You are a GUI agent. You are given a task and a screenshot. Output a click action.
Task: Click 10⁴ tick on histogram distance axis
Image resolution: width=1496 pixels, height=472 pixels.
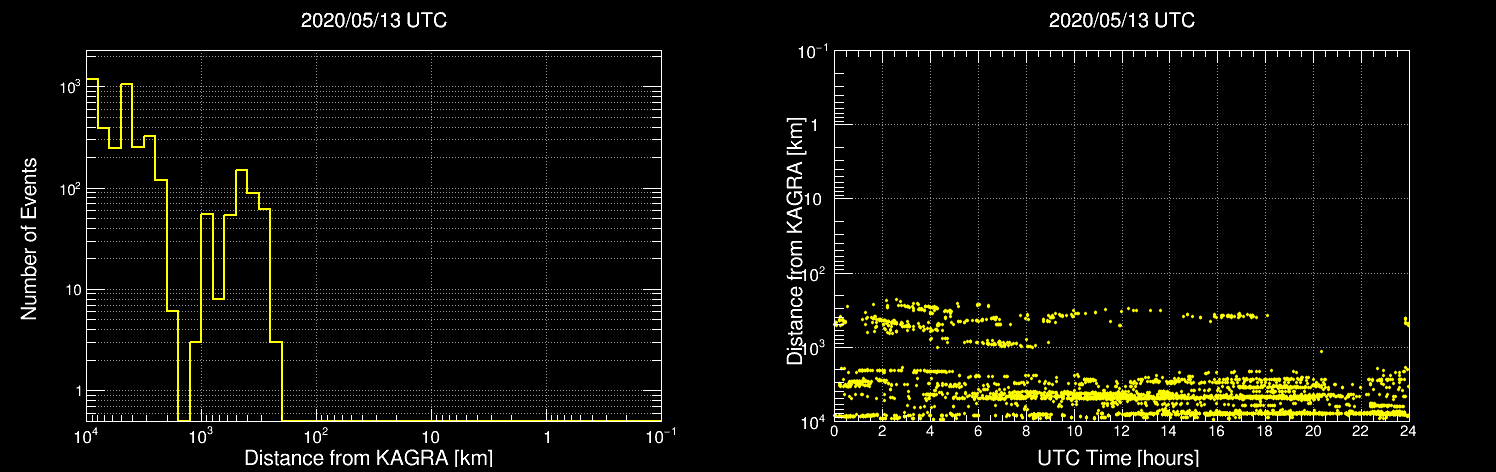pyautogui.click(x=86, y=436)
